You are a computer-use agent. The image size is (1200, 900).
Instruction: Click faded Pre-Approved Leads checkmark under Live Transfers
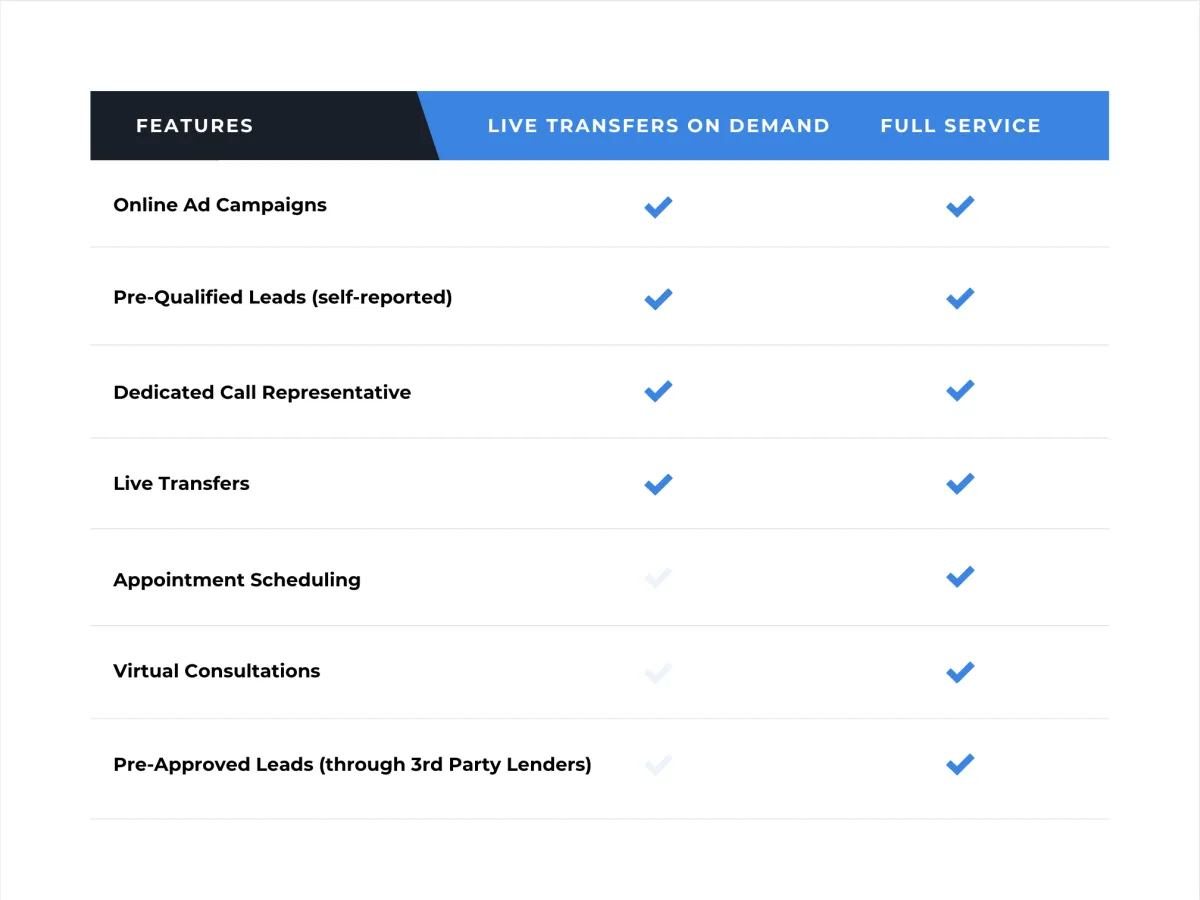pyautogui.click(x=658, y=766)
